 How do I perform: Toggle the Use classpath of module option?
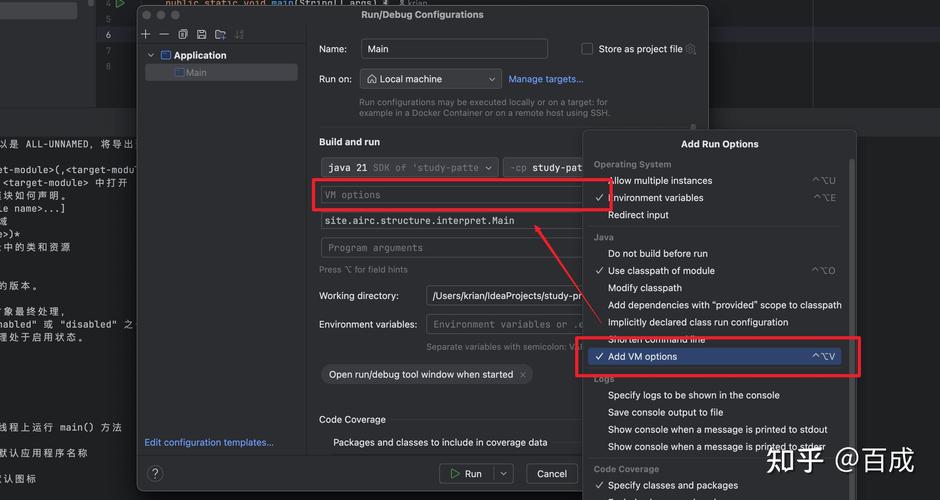[x=661, y=271]
